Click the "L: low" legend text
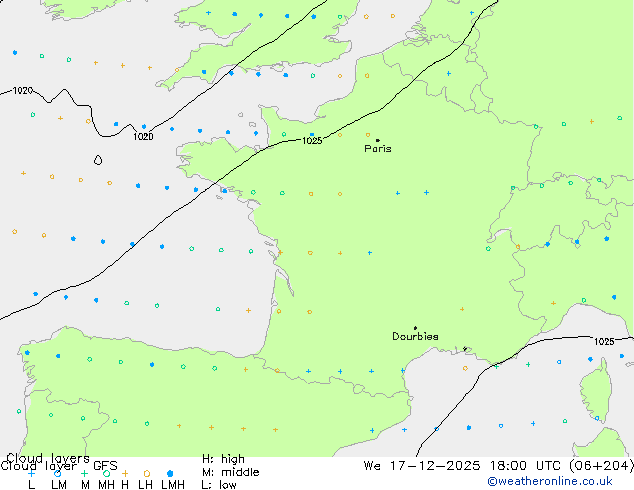634x490 pixels. (219, 485)
